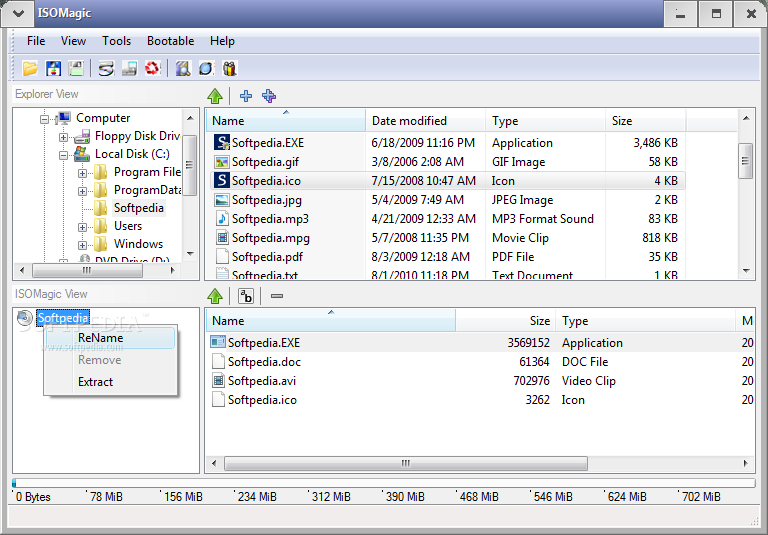The width and height of the screenshot is (768, 535).
Task: Open the View menu
Action: (73, 41)
